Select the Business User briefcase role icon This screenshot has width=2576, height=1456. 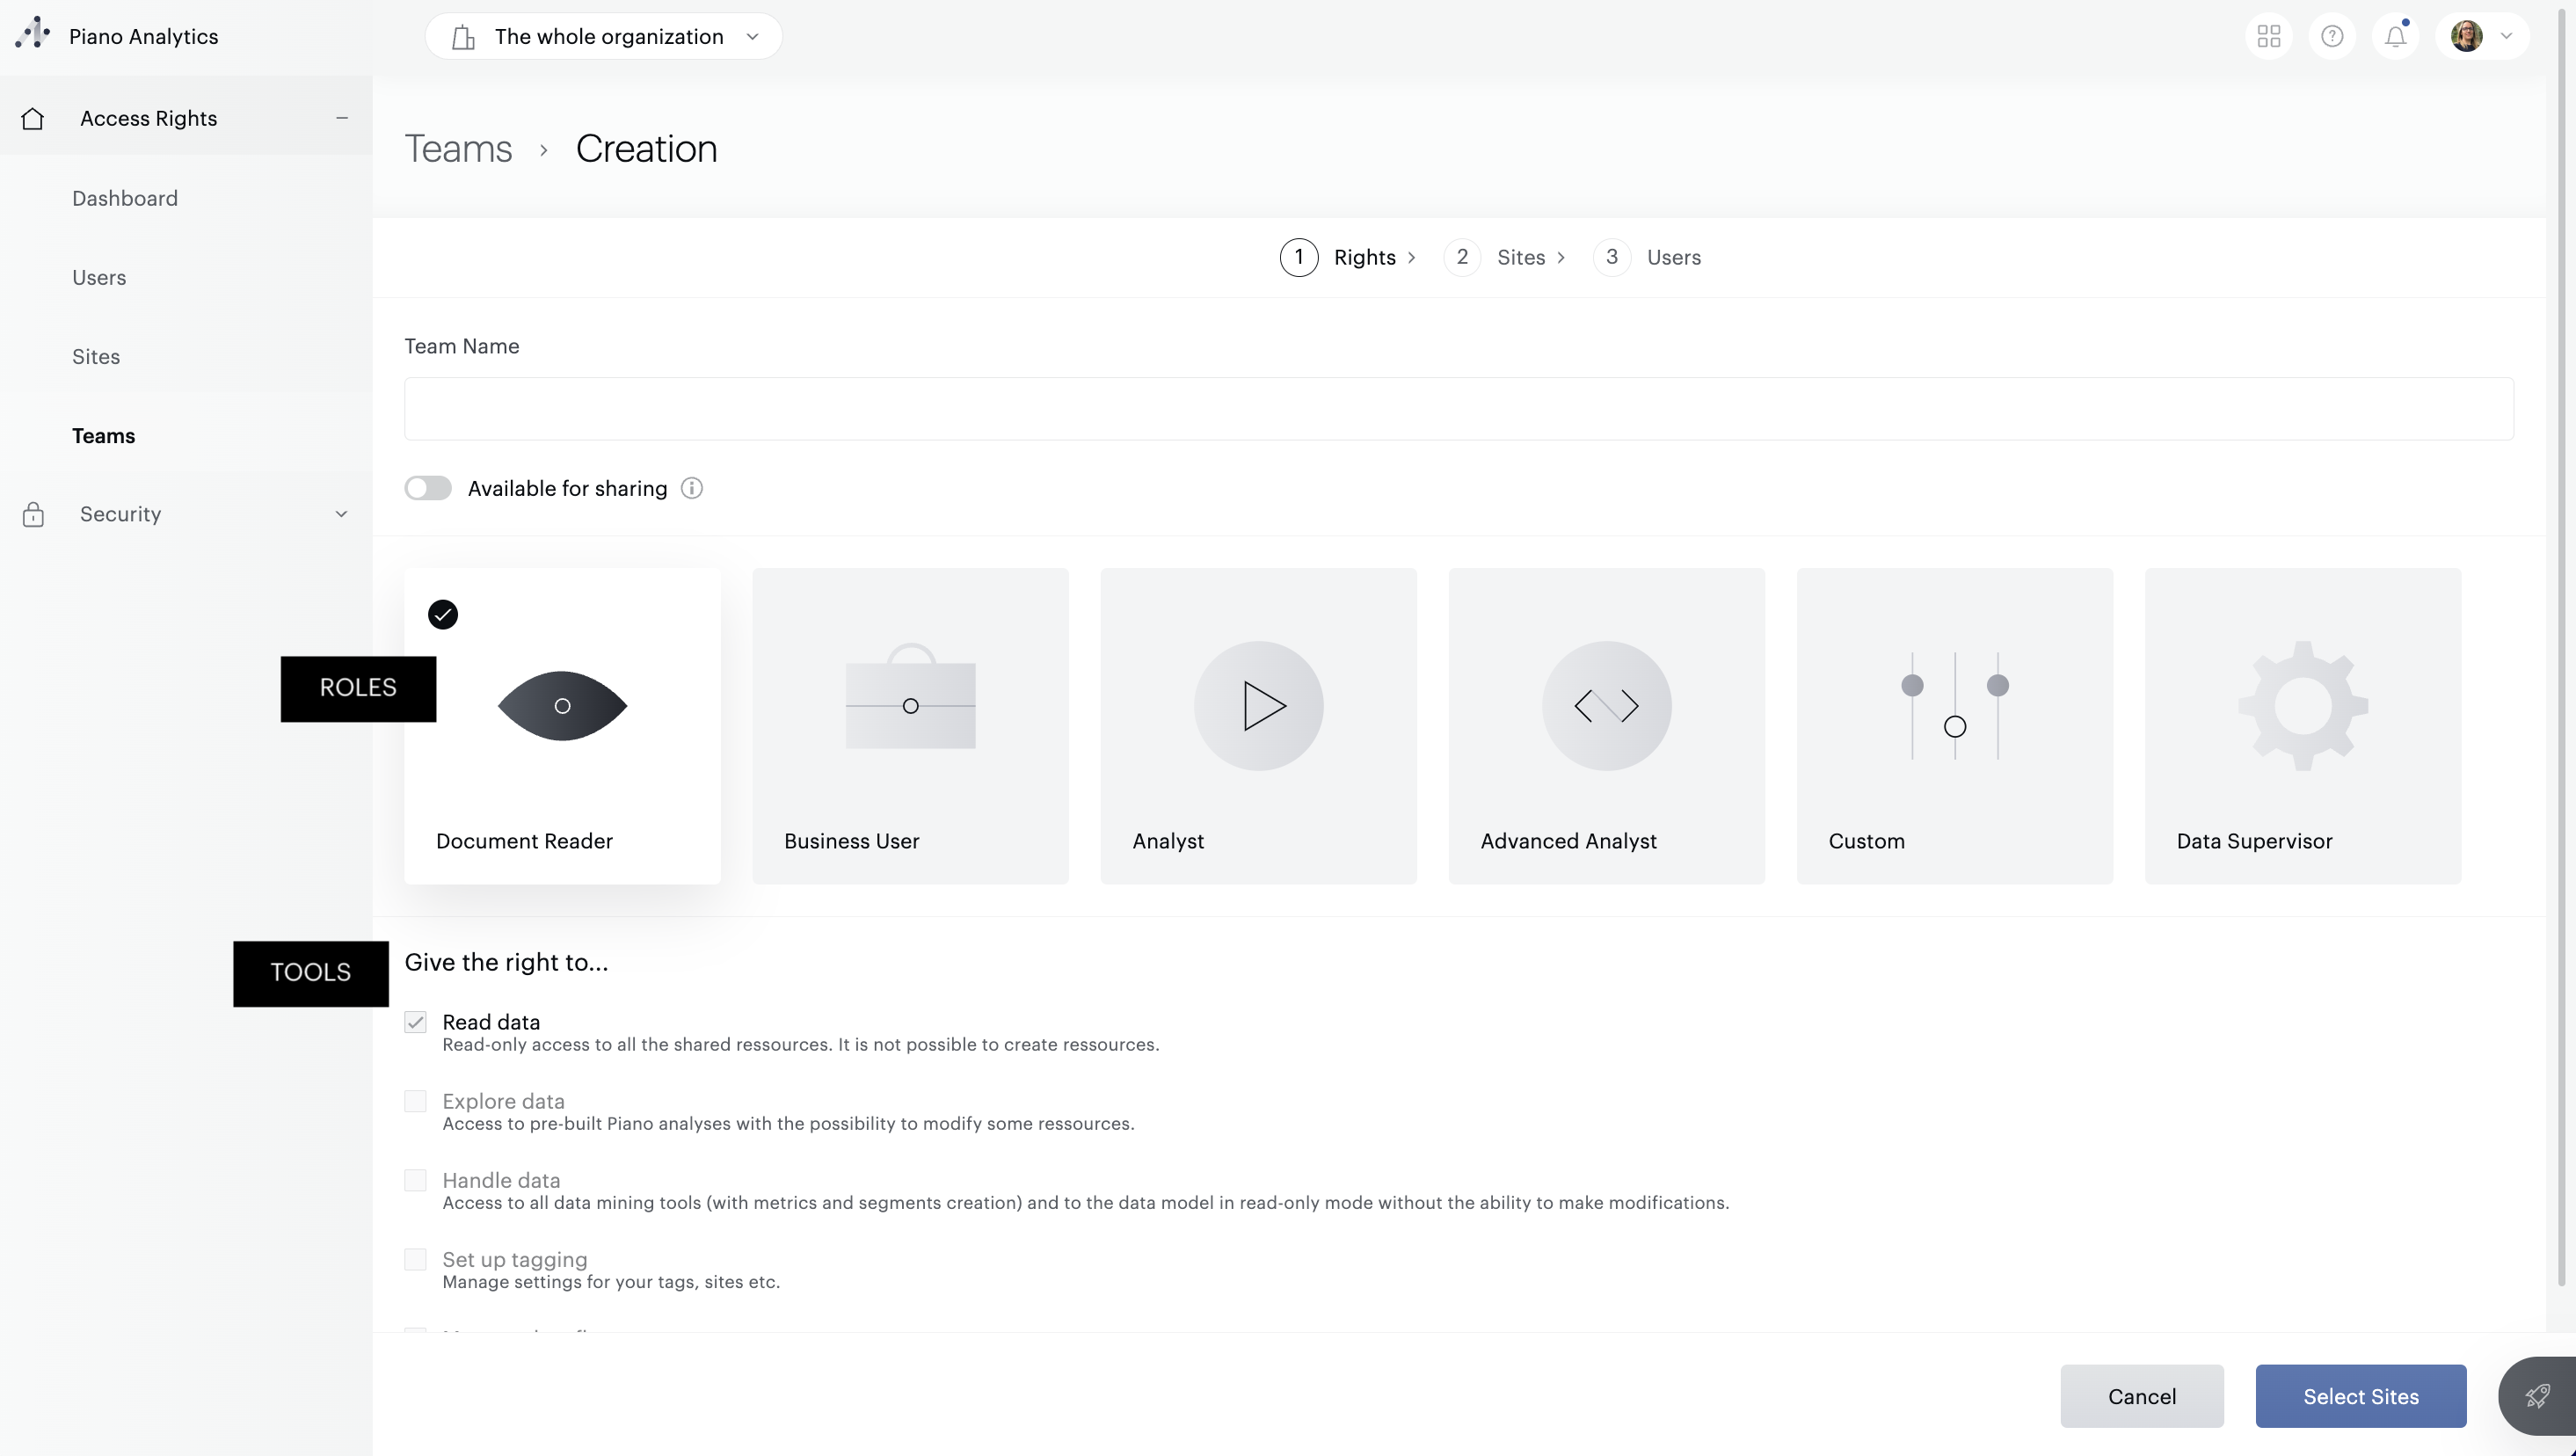910,705
